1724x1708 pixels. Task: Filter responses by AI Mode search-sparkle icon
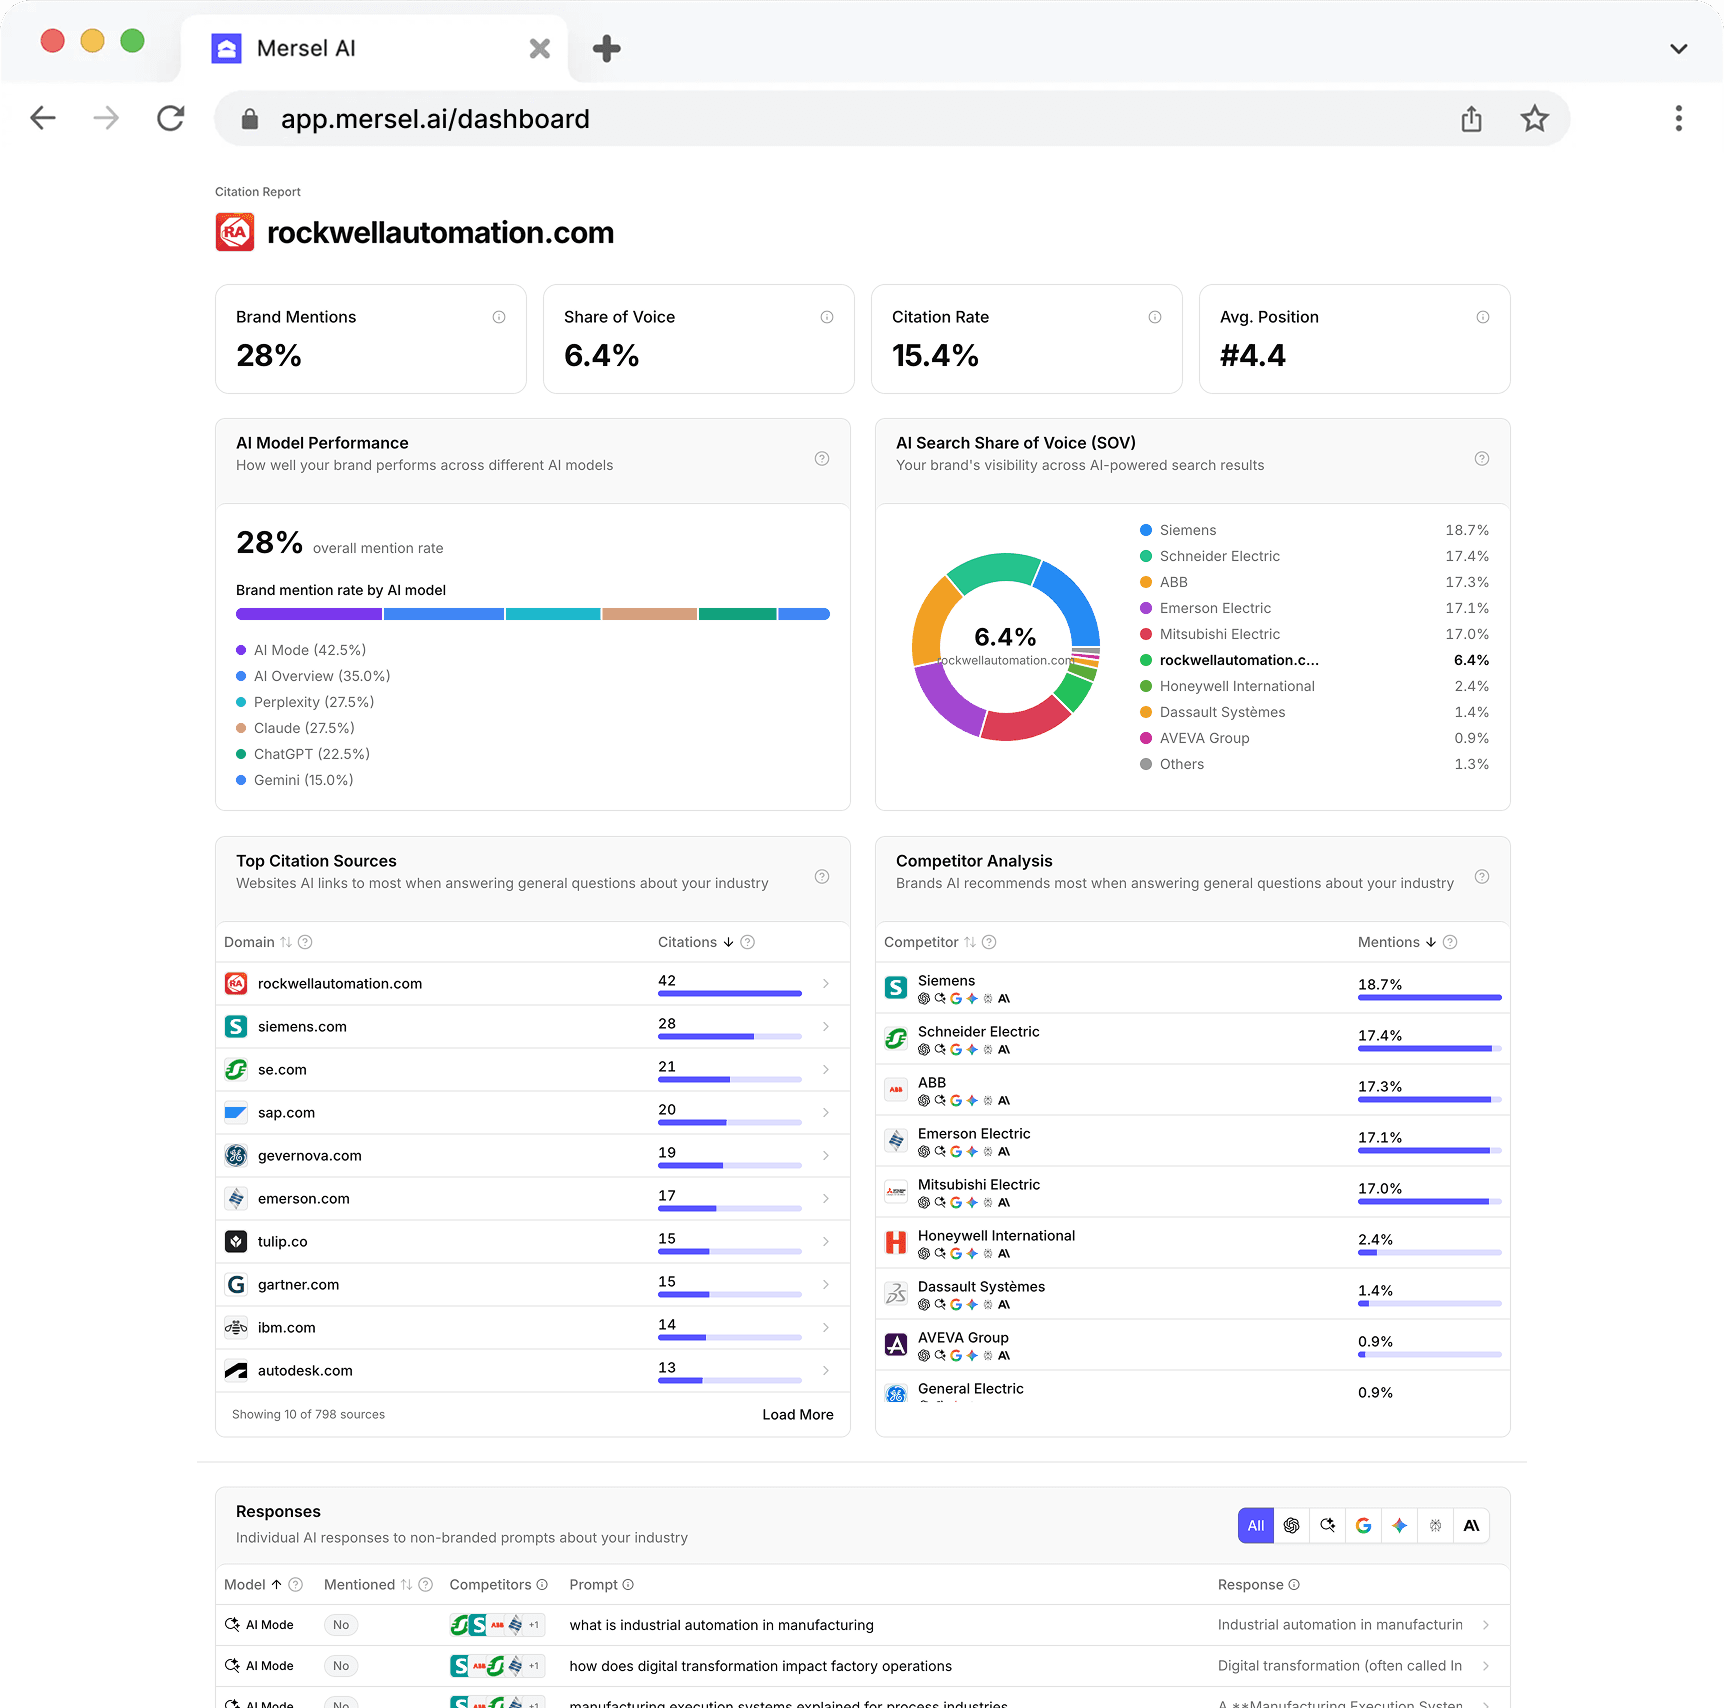click(1327, 1525)
